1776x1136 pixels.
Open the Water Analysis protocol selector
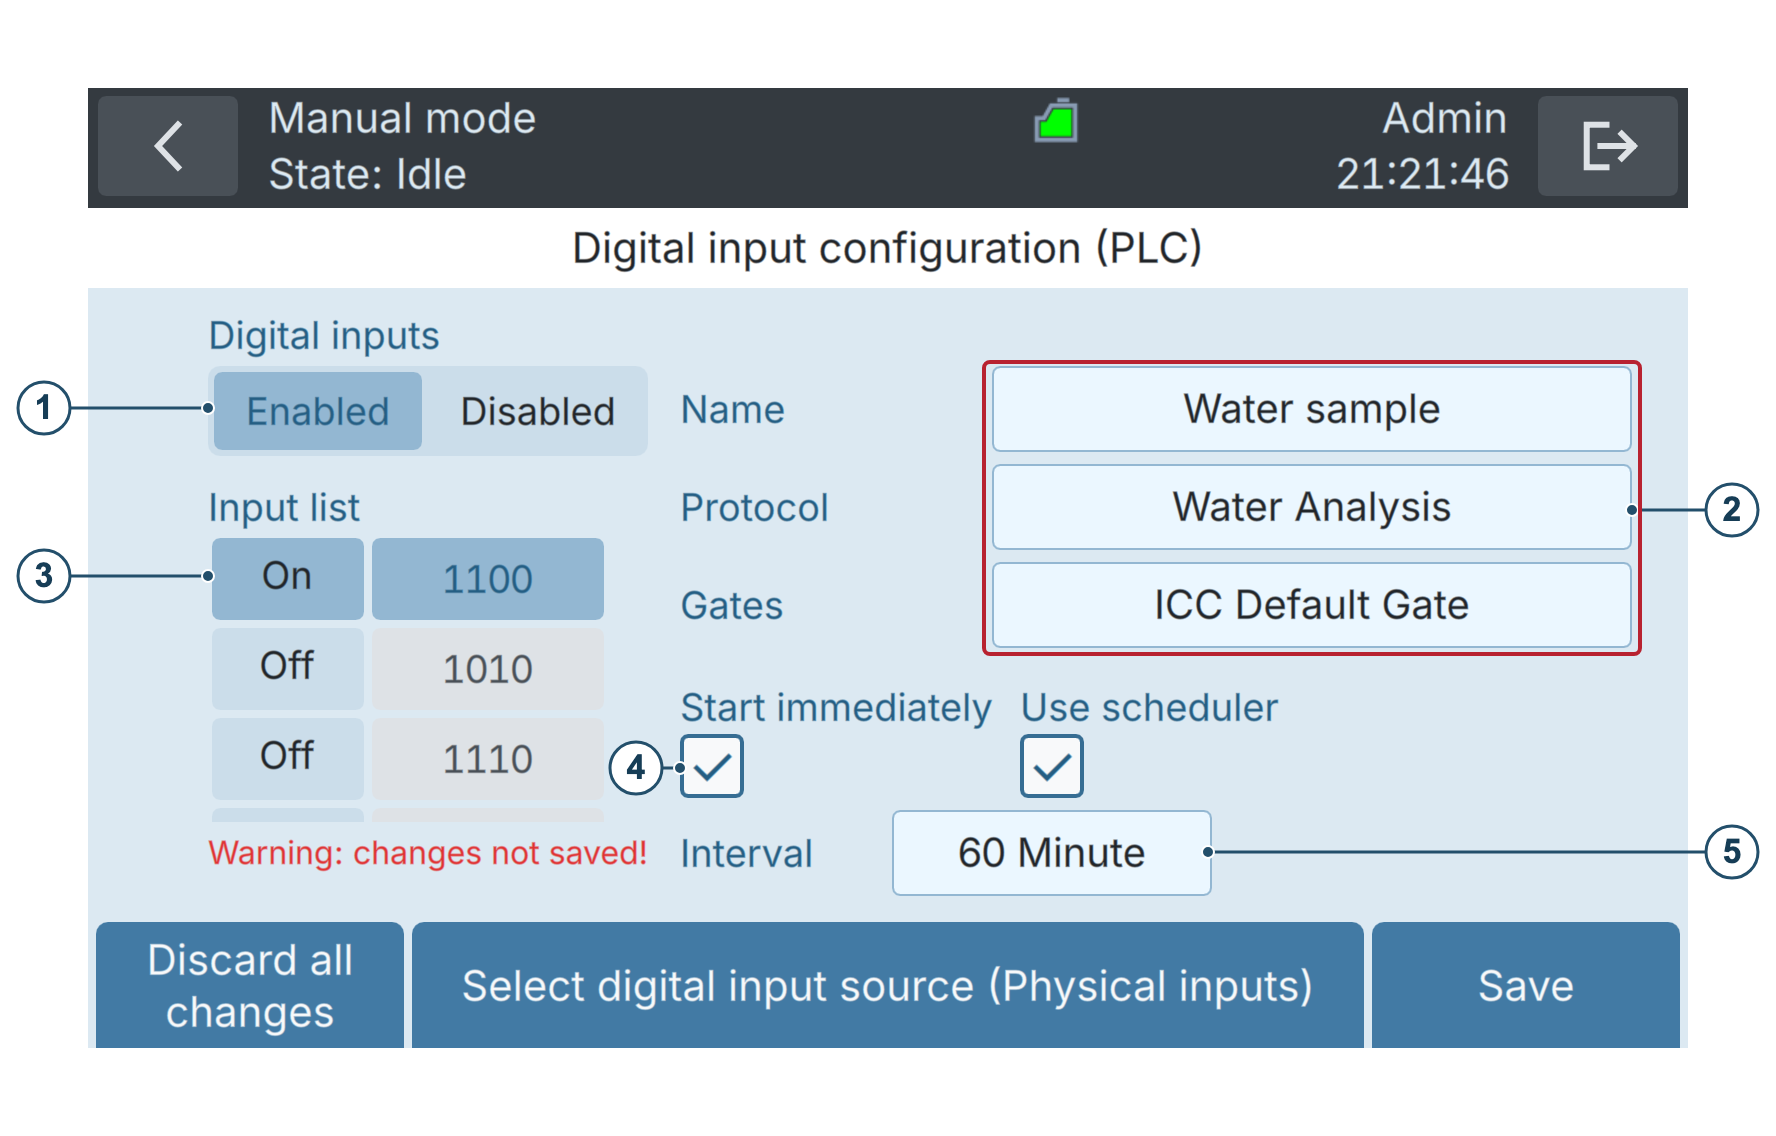click(1311, 507)
